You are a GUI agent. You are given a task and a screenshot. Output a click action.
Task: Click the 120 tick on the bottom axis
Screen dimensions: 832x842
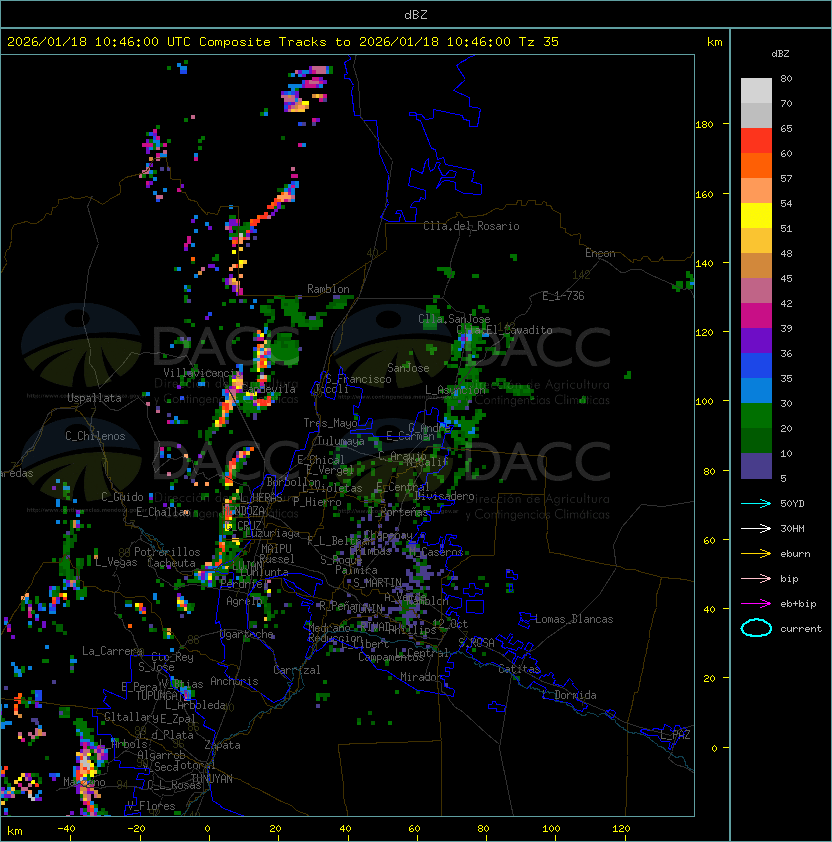tap(621, 828)
